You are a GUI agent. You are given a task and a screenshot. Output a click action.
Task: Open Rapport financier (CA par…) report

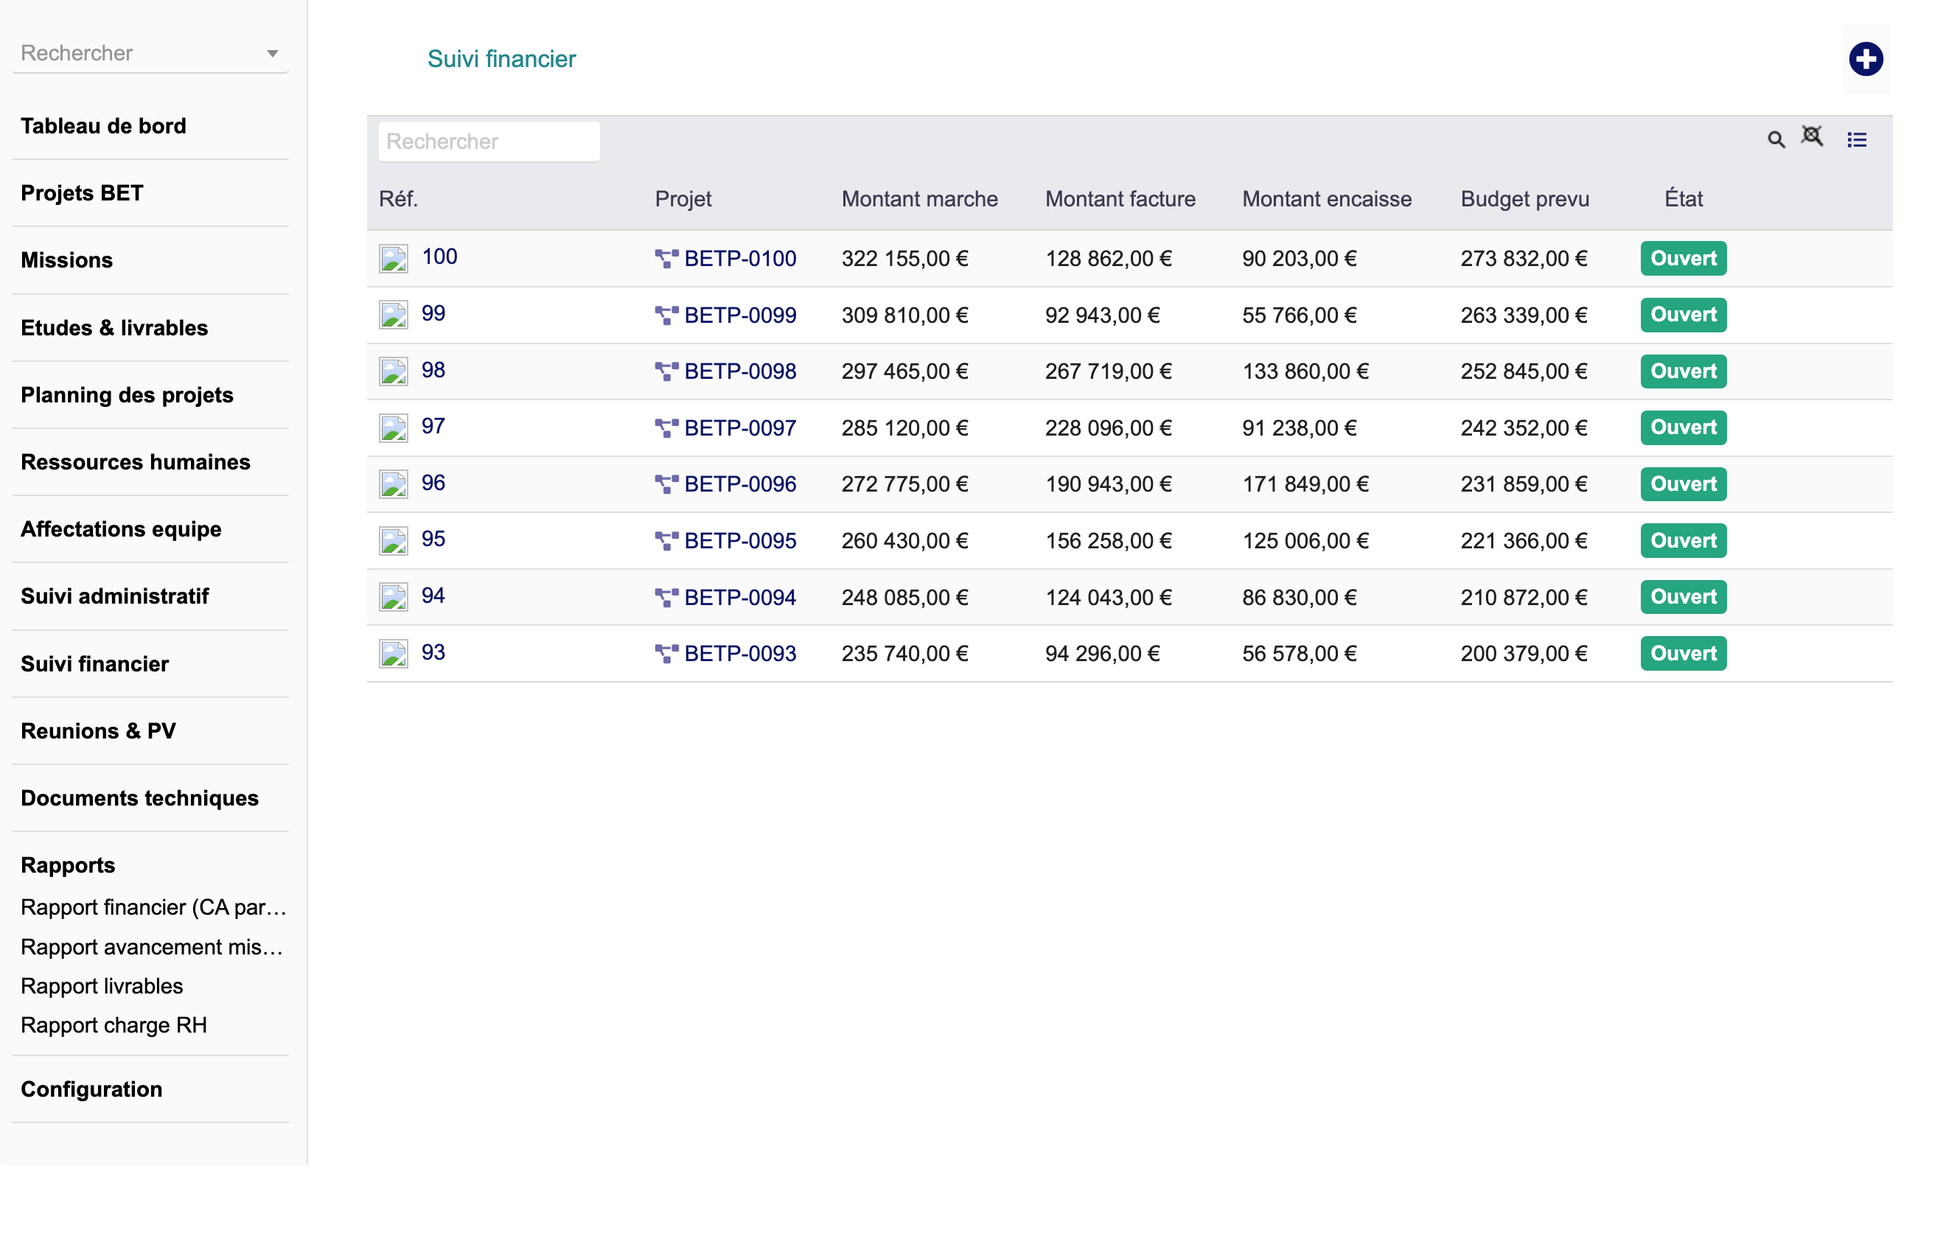(153, 907)
